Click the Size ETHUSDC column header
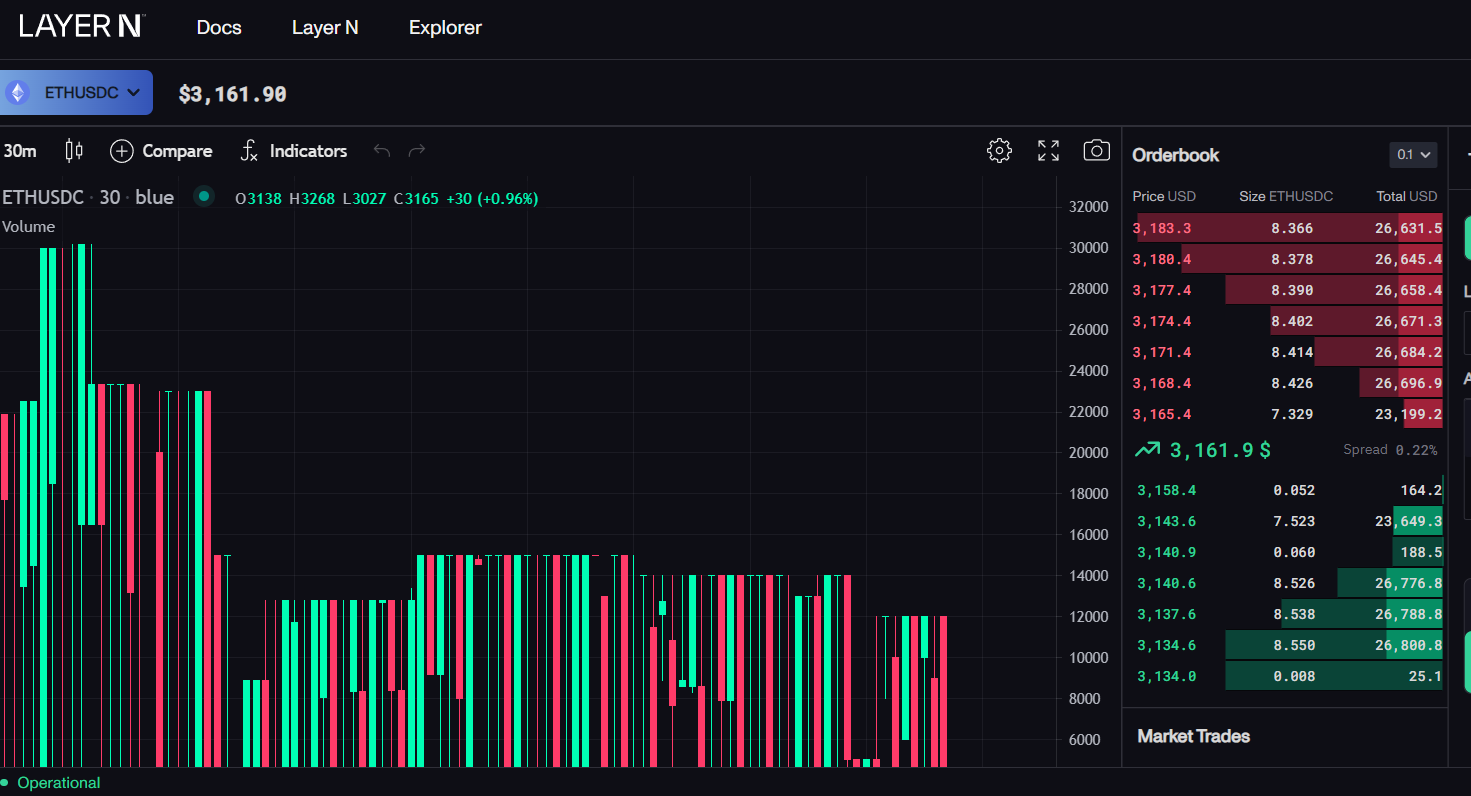The height and width of the screenshot is (796, 1471). point(1286,196)
